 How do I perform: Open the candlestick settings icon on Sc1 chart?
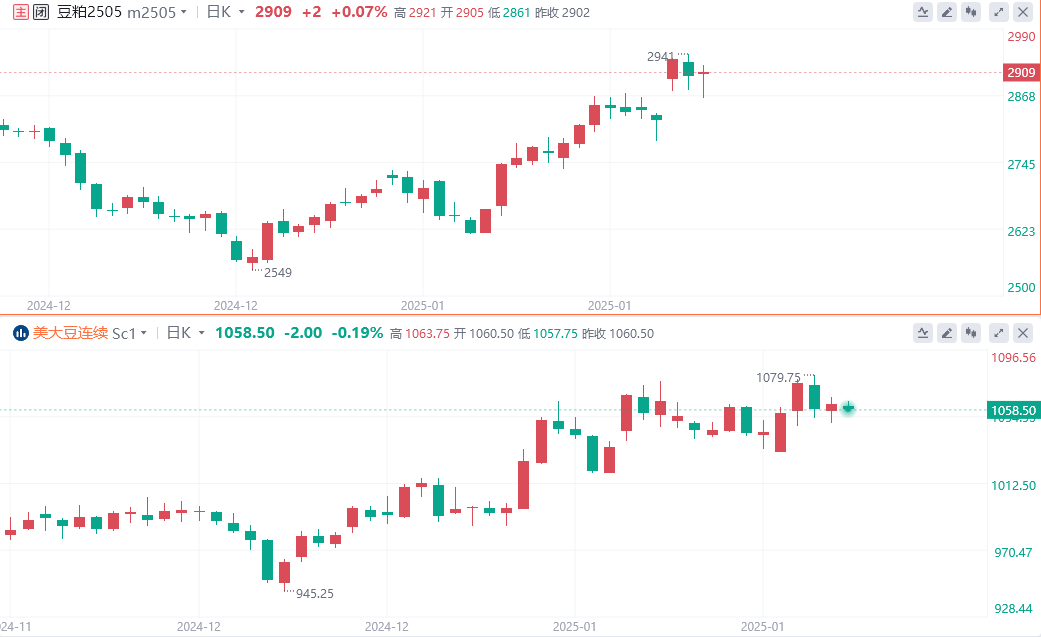tap(971, 333)
